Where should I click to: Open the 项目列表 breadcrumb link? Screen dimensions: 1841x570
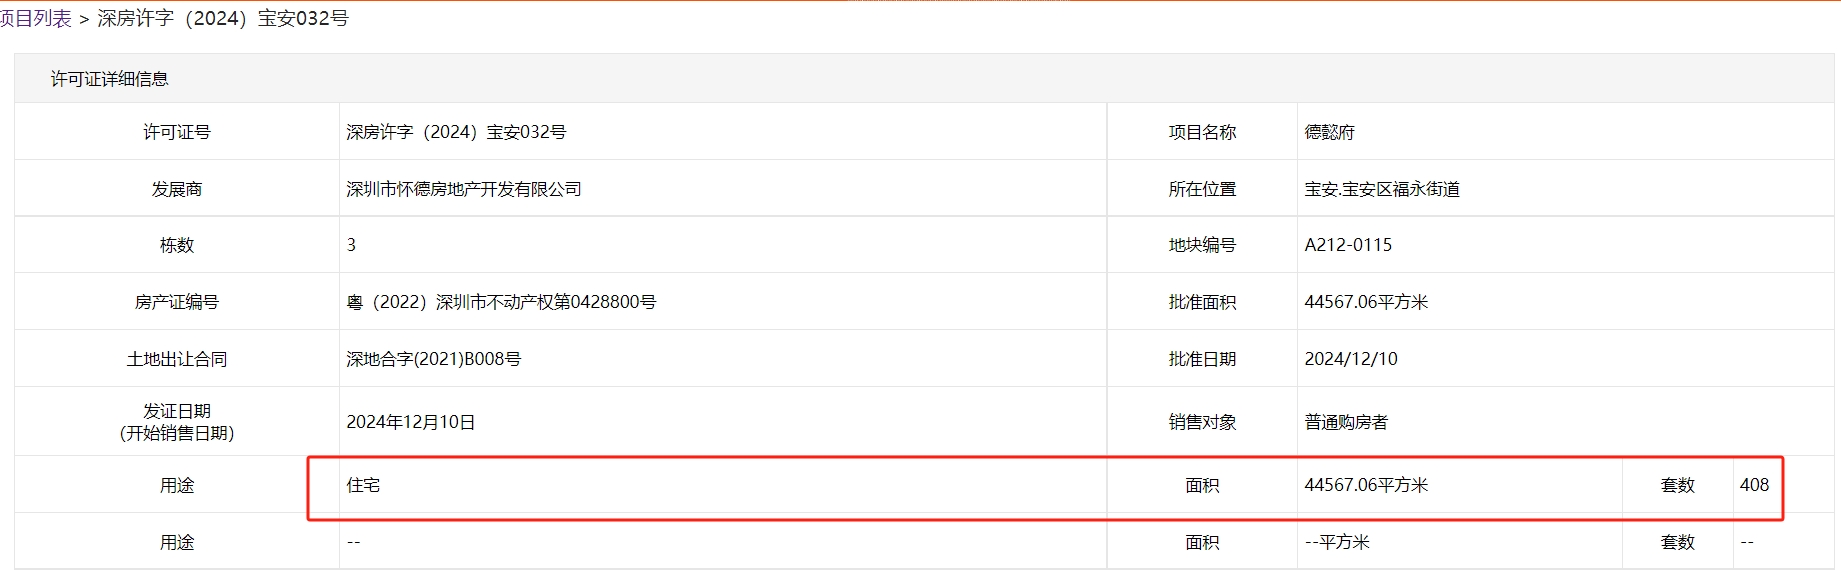(x=36, y=19)
